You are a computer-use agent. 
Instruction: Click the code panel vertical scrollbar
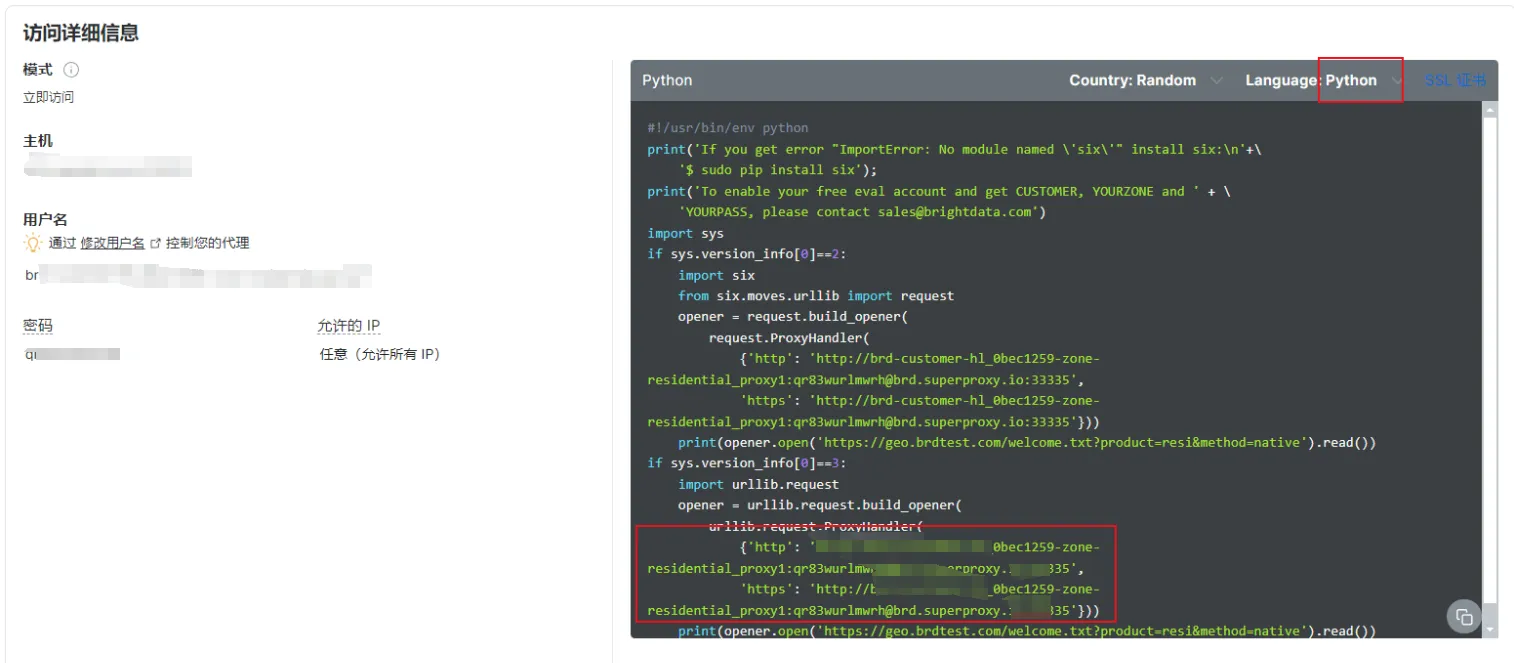pyautogui.click(x=1490, y=350)
